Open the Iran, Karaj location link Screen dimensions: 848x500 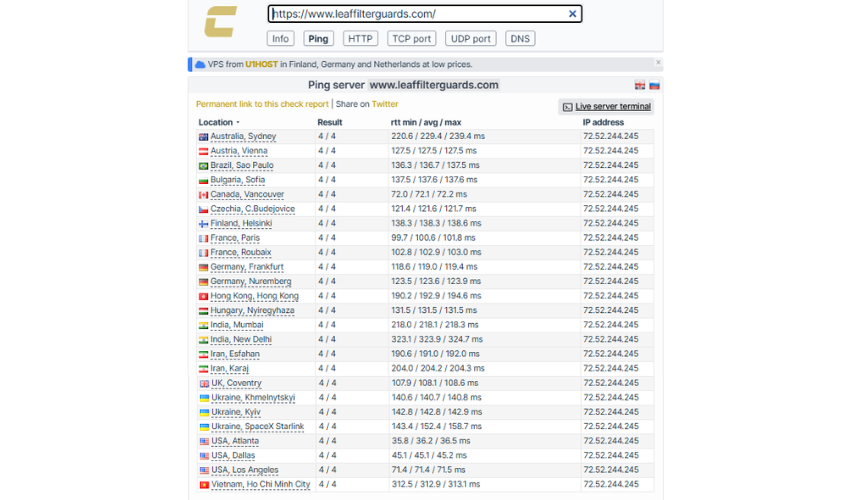230,369
